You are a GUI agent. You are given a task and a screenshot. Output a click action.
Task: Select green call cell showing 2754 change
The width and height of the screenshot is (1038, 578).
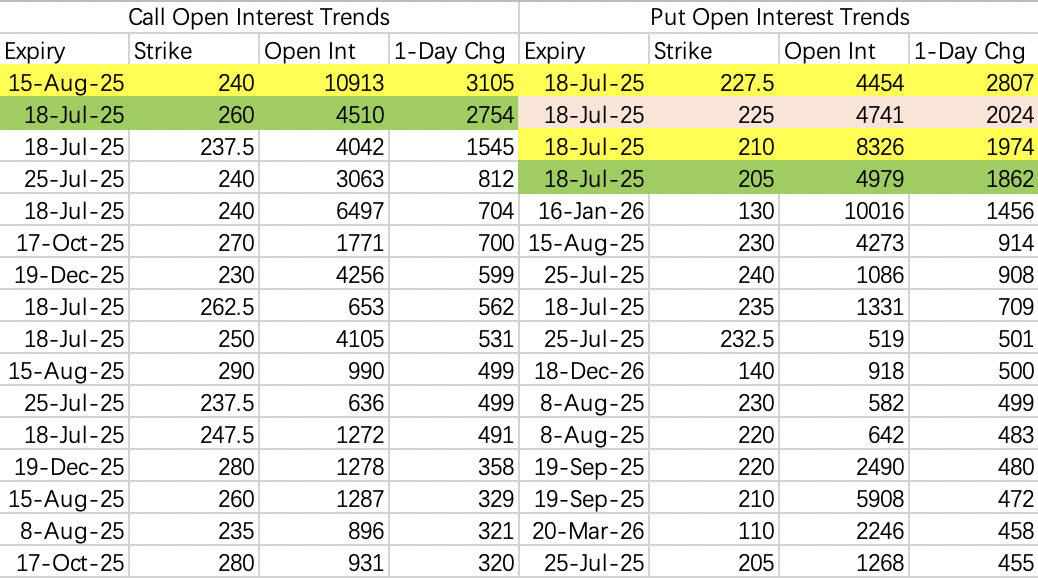[x=454, y=115]
